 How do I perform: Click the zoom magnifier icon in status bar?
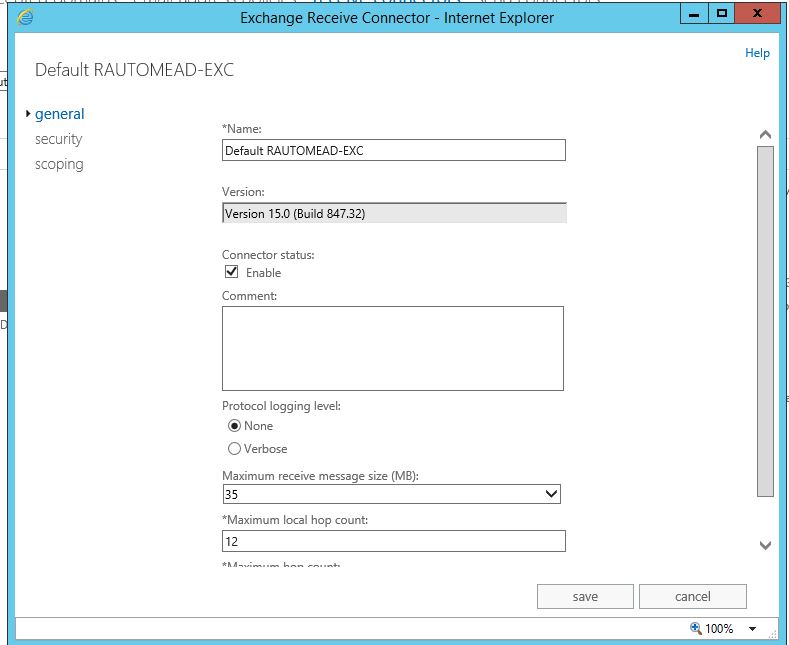tap(695, 628)
